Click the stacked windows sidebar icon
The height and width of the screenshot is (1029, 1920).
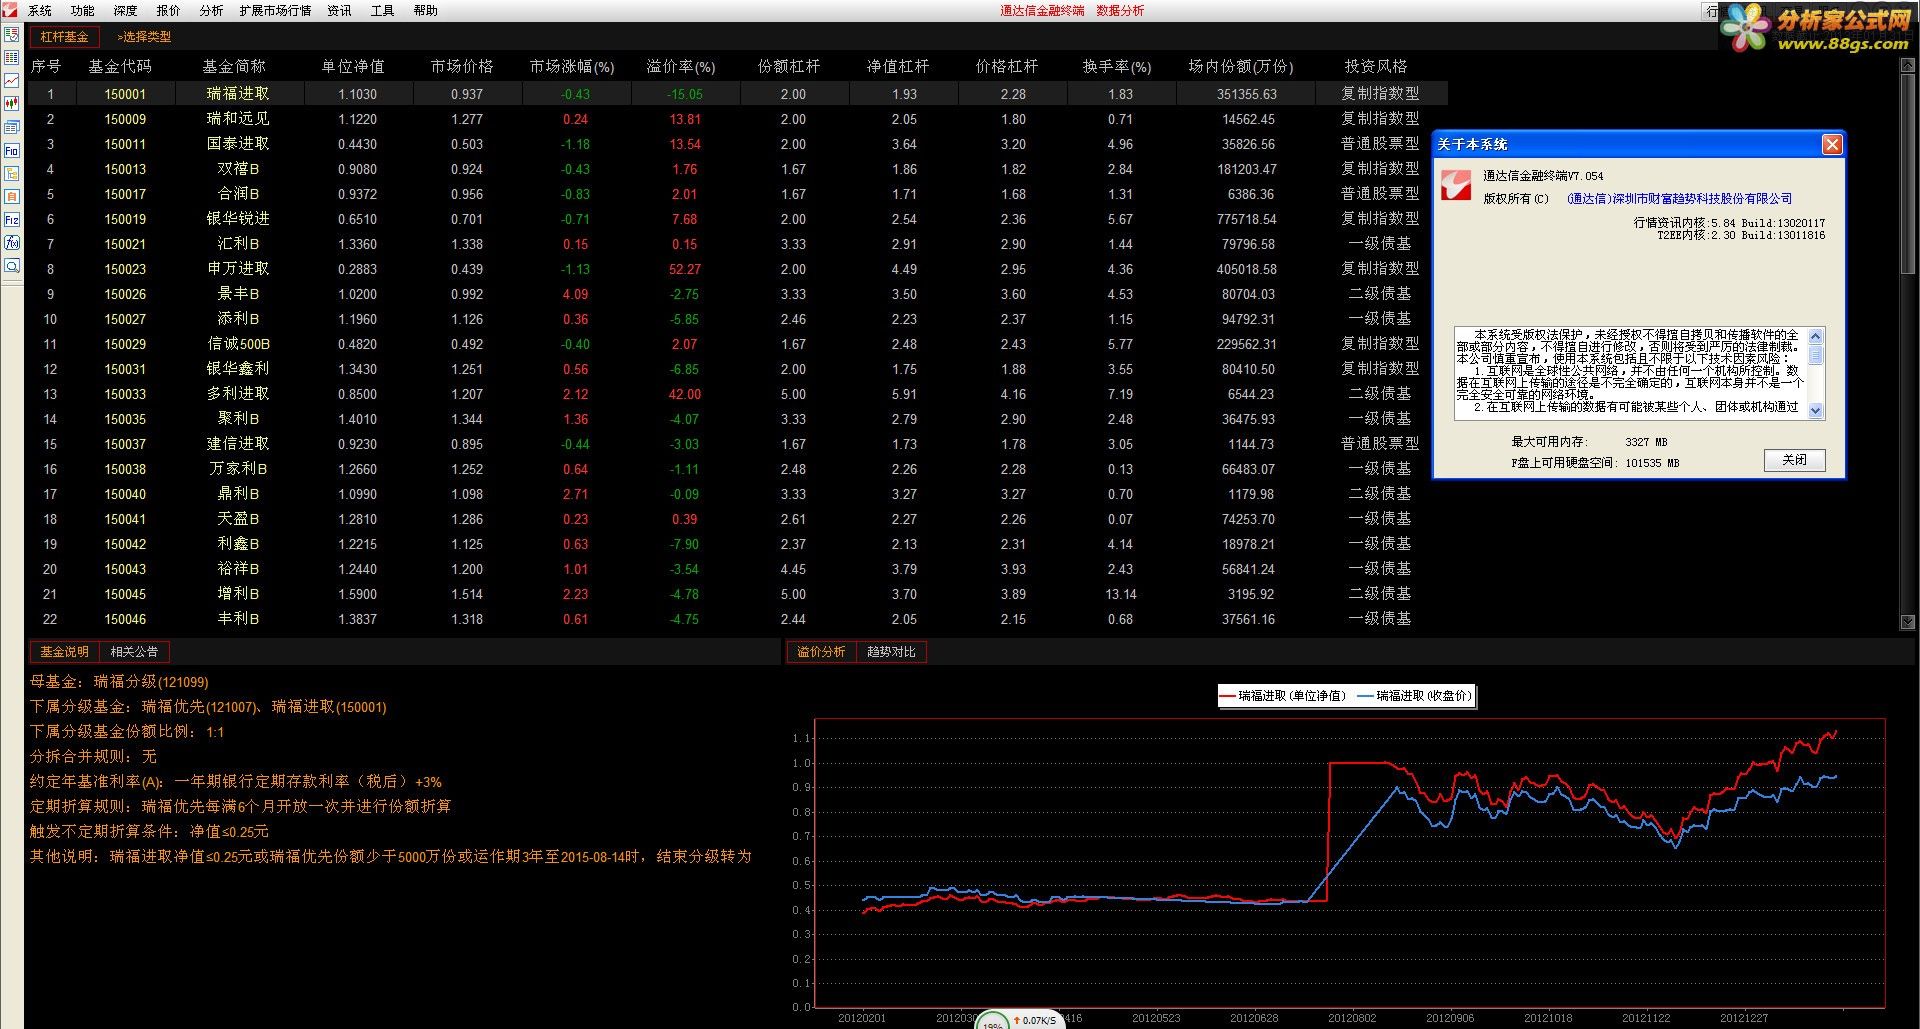12,127
